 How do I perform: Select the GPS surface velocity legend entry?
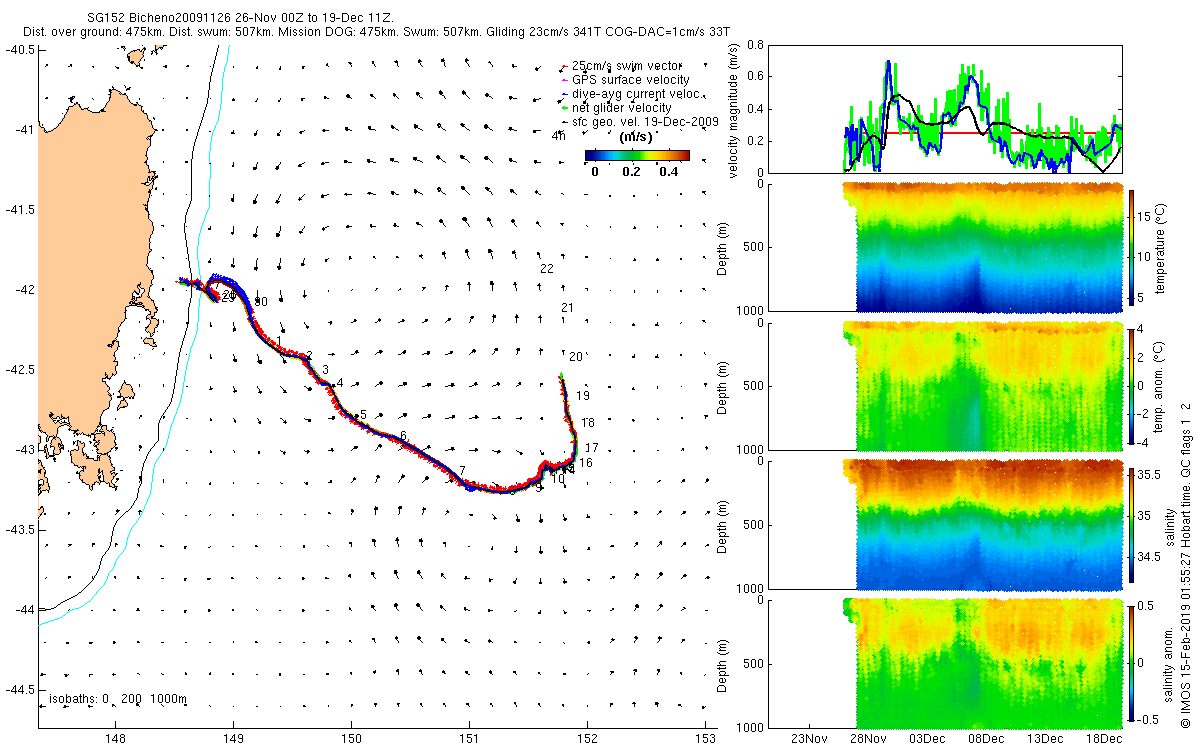(x=630, y=80)
